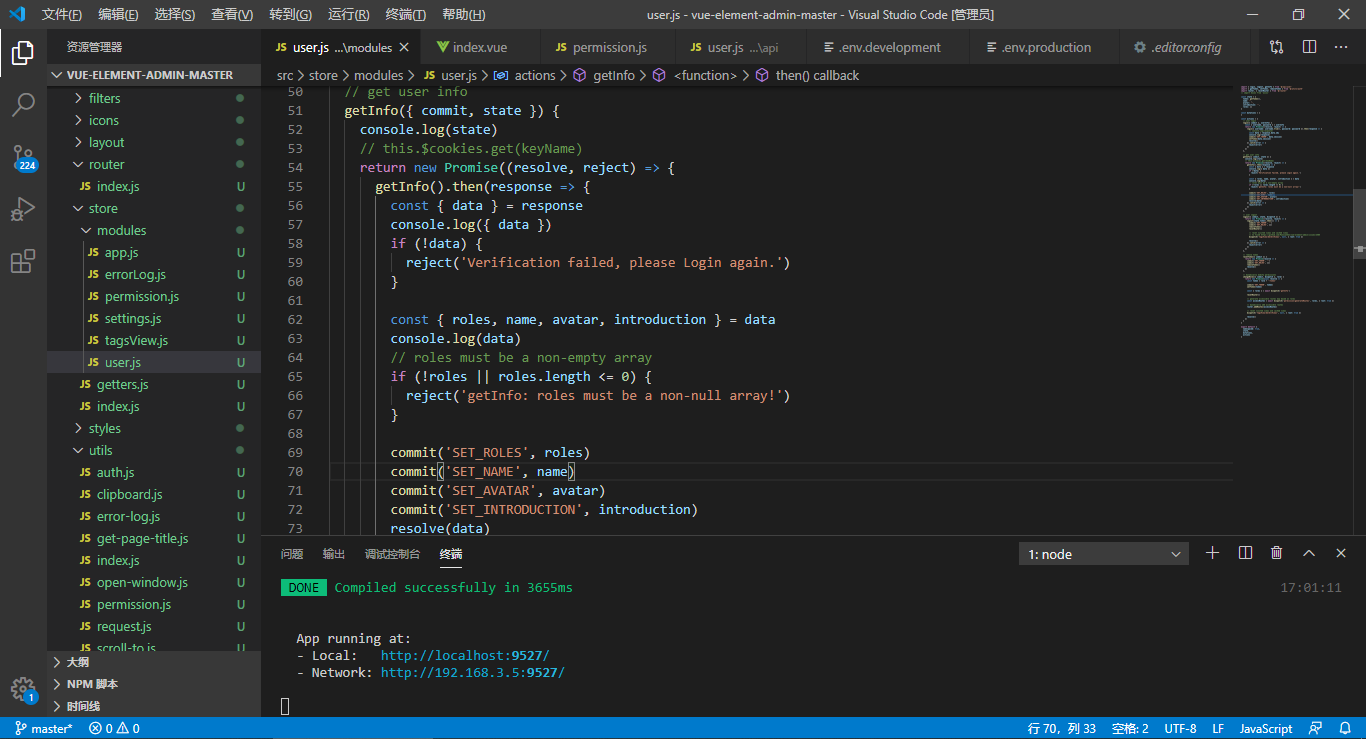Click the VS Code logo in title bar

click(x=17, y=14)
